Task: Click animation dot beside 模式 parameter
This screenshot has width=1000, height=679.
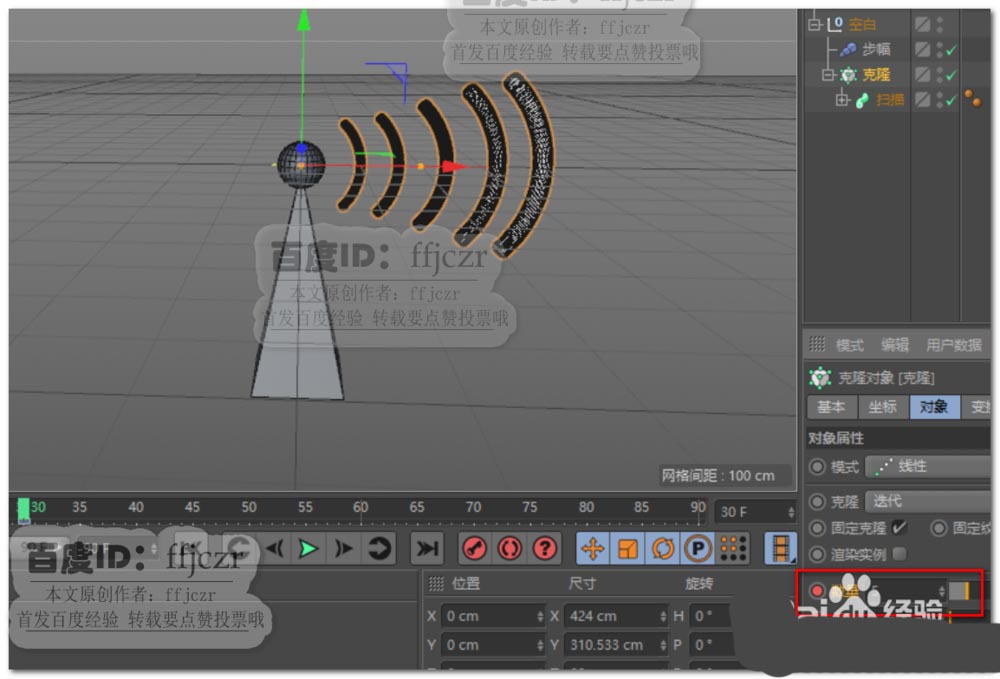Action: (x=817, y=467)
